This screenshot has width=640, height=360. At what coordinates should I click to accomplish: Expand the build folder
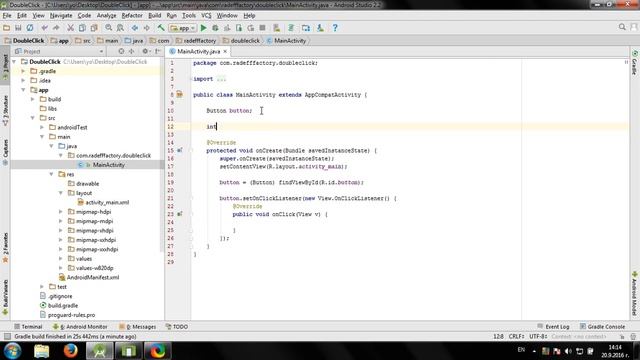(33, 99)
